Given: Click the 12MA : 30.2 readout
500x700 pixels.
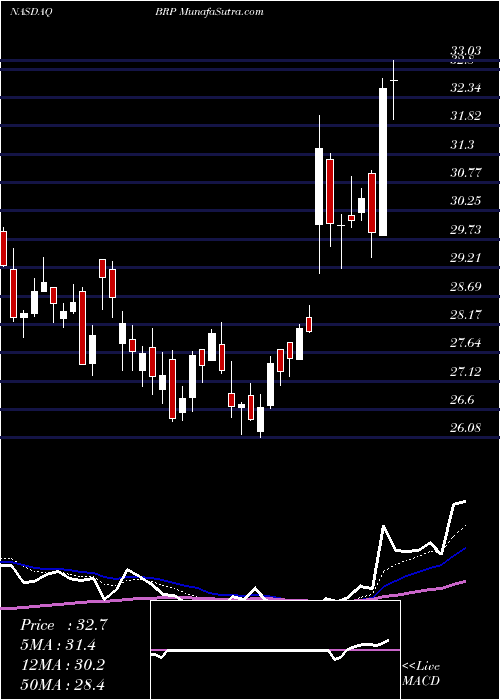Looking at the screenshot, I should 62,664.
